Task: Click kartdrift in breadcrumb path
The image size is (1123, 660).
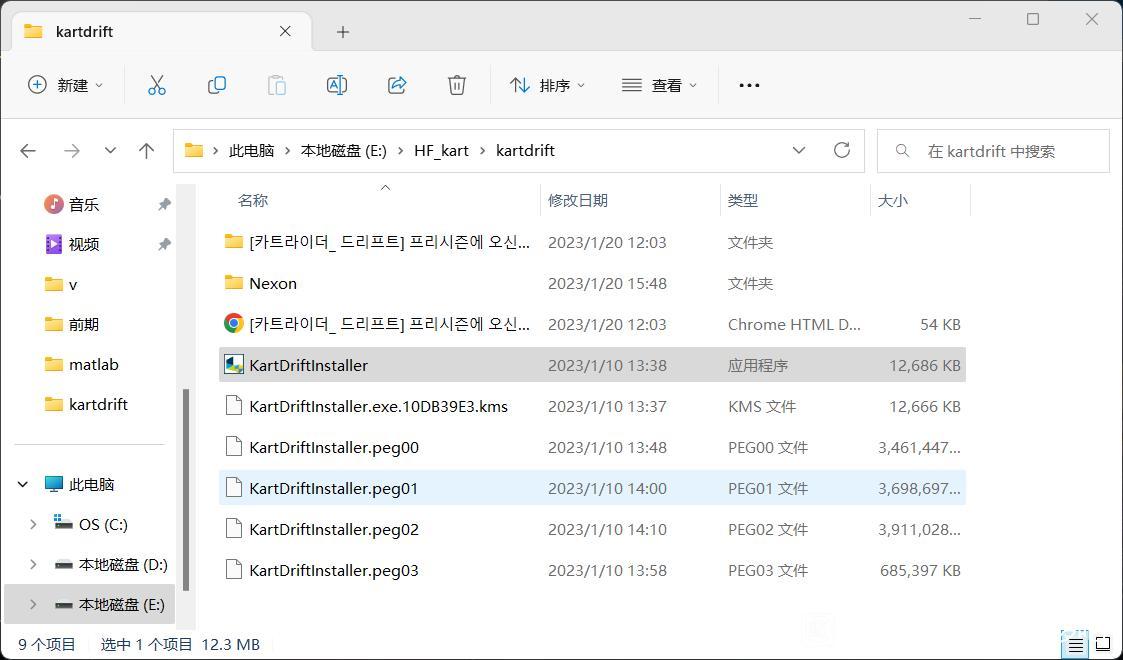Action: (525, 150)
